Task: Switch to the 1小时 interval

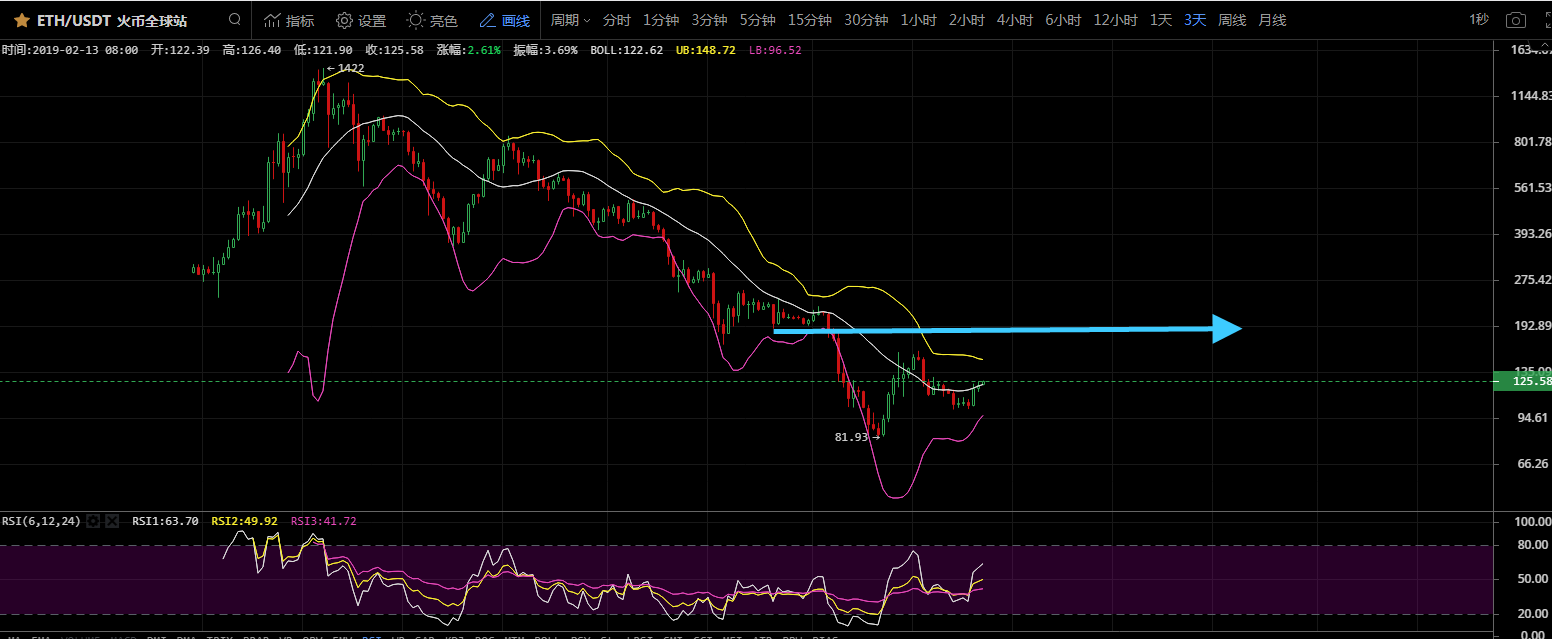Action: (x=918, y=20)
